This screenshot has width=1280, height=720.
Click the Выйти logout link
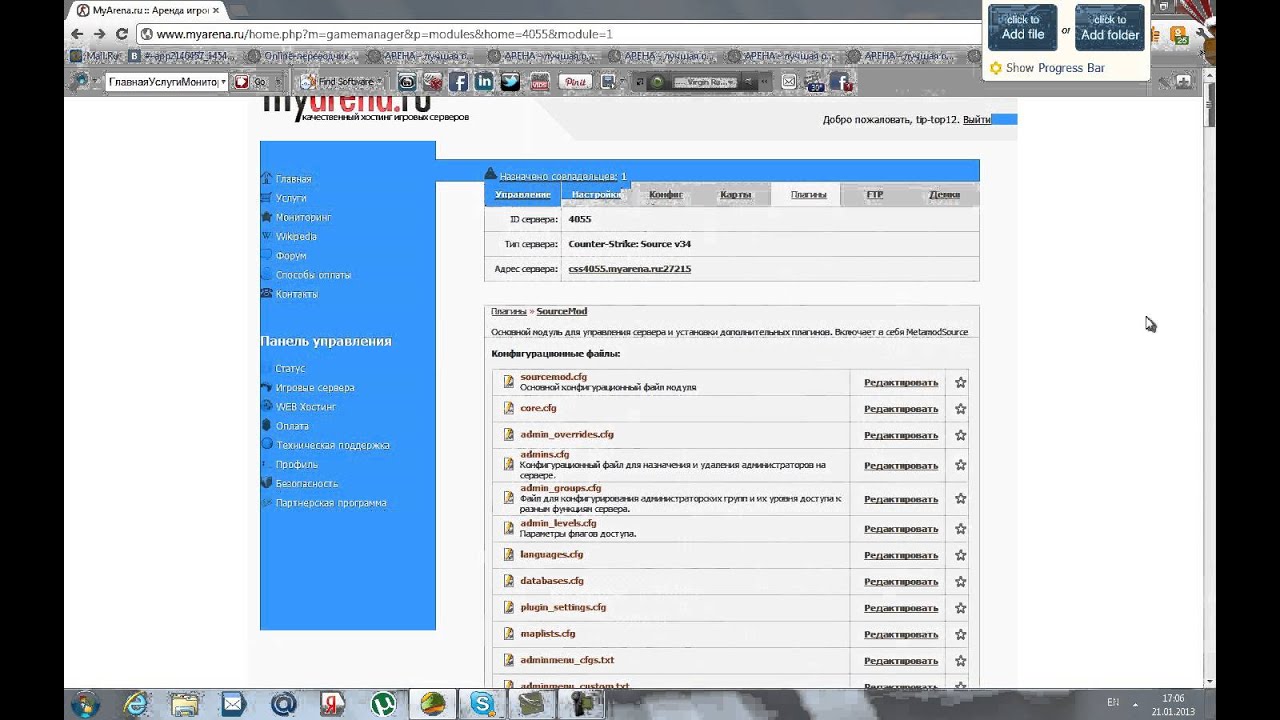[x=977, y=120]
